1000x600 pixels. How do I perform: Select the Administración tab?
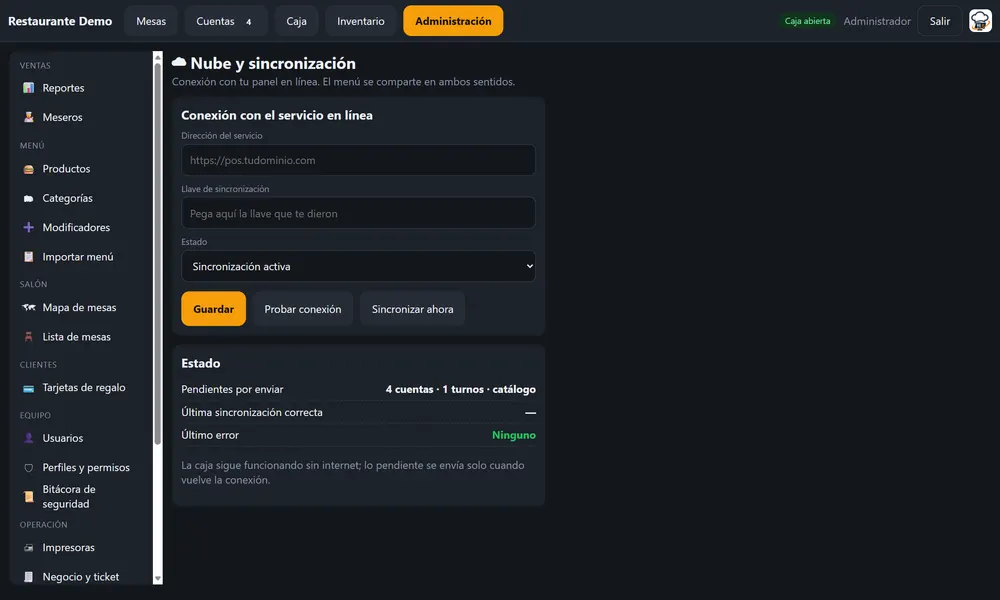(x=453, y=21)
